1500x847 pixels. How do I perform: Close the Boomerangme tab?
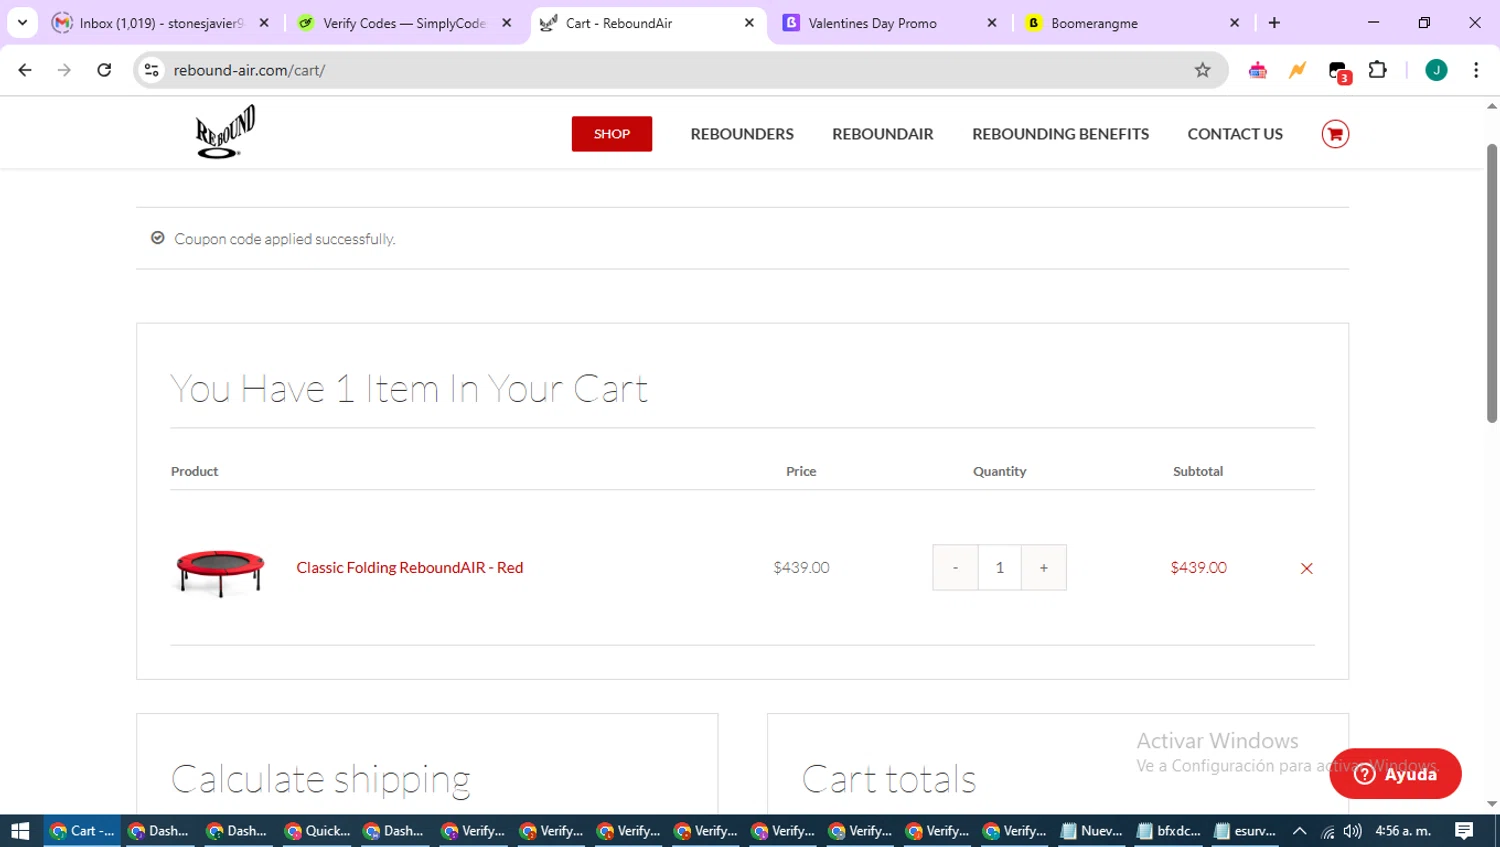tap(1234, 23)
